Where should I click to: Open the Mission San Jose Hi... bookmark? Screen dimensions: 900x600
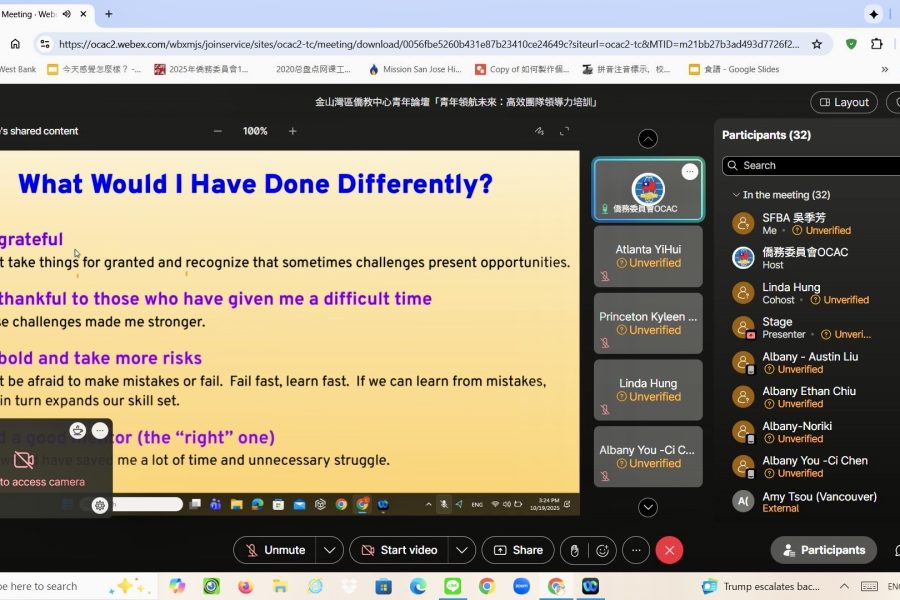coord(415,69)
